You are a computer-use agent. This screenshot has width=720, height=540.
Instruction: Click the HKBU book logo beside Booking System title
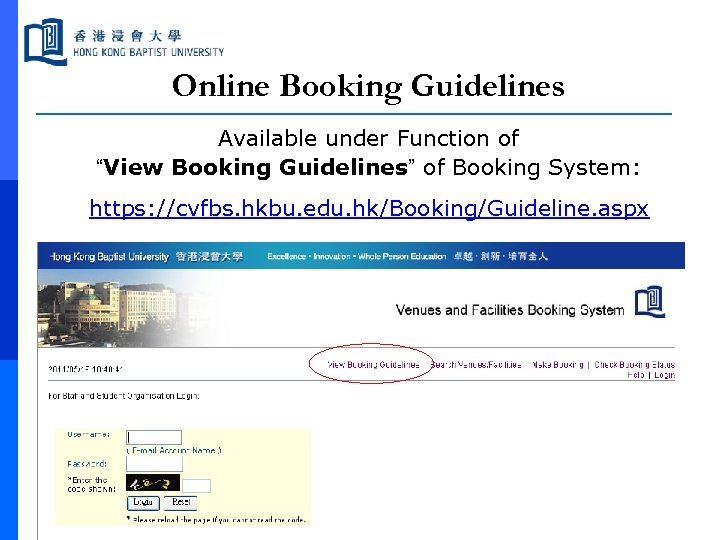tap(650, 302)
